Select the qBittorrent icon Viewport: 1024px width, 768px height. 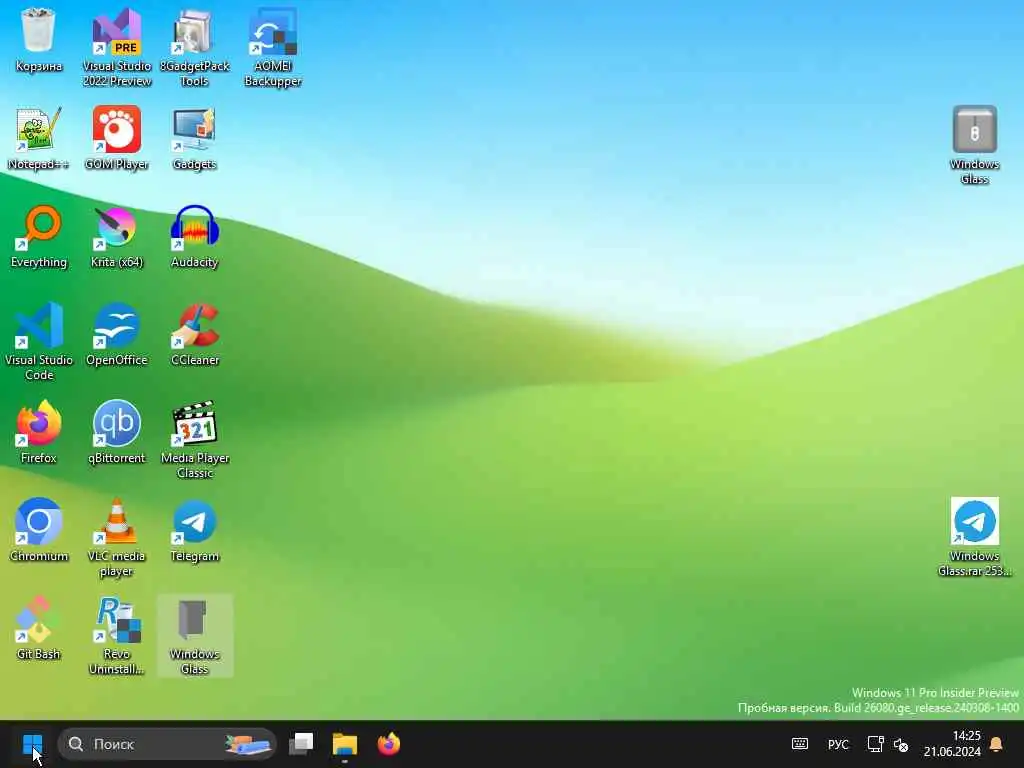click(x=117, y=432)
